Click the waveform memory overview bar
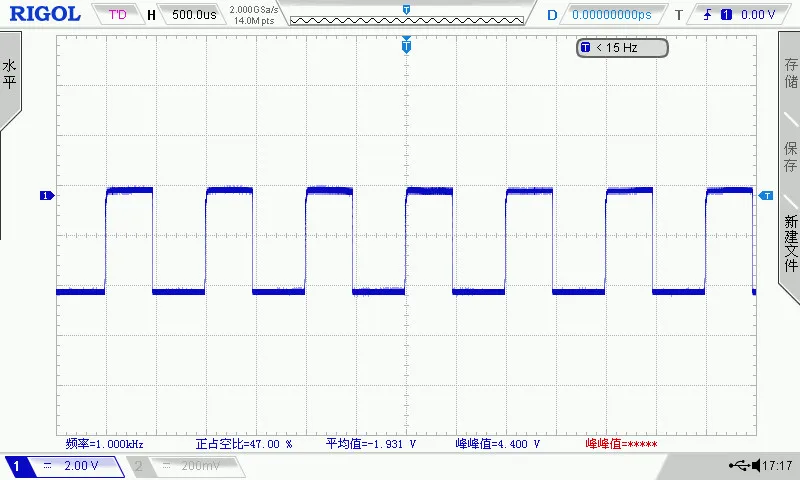The height and width of the screenshot is (480, 800). [407, 20]
